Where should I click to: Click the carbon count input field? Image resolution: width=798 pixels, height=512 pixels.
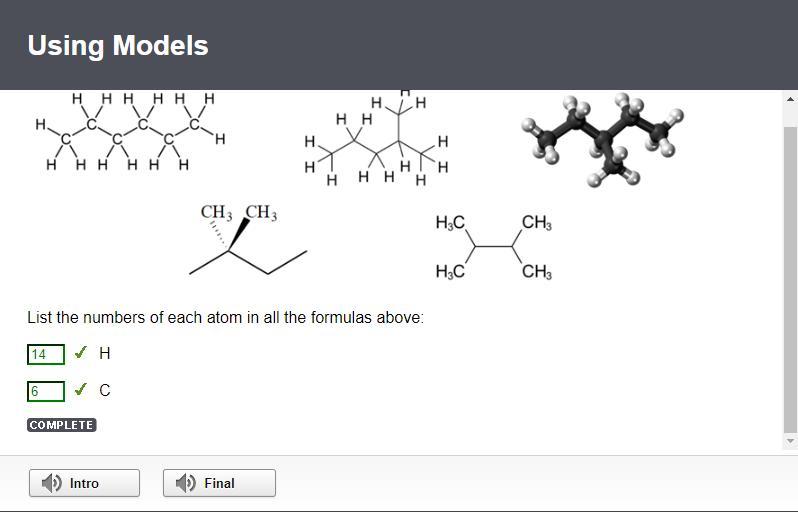click(46, 391)
